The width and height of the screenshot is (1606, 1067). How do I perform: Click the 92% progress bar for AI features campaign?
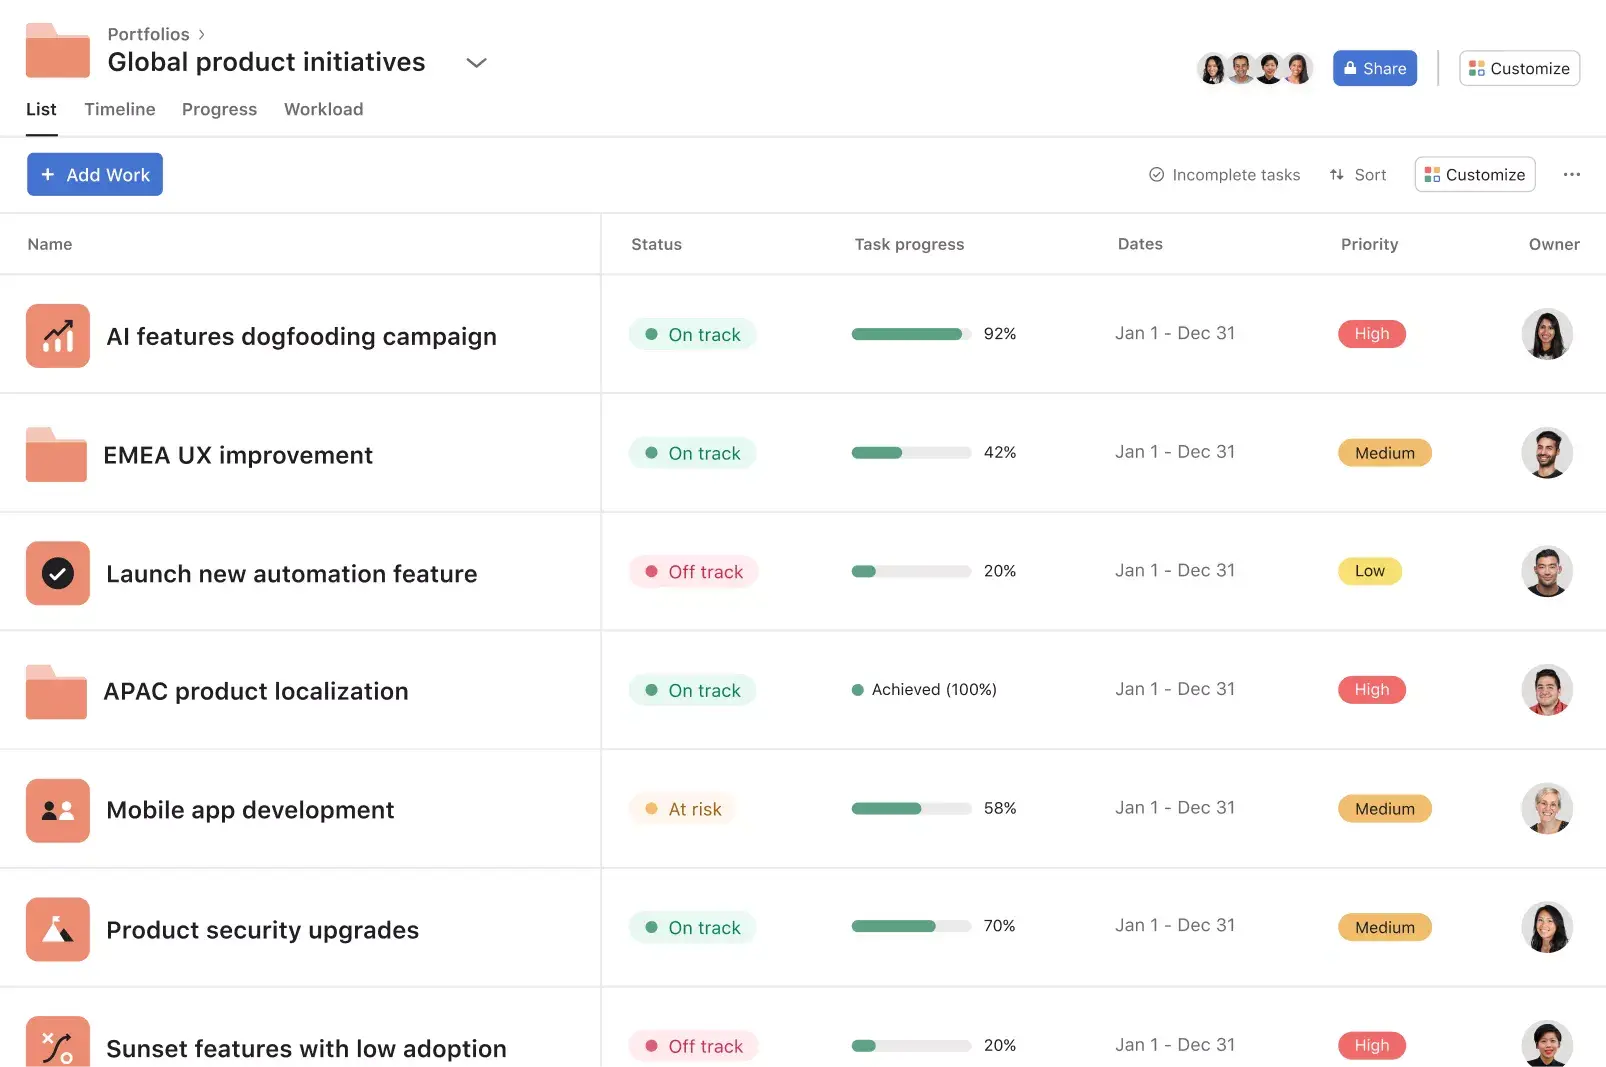909,334
